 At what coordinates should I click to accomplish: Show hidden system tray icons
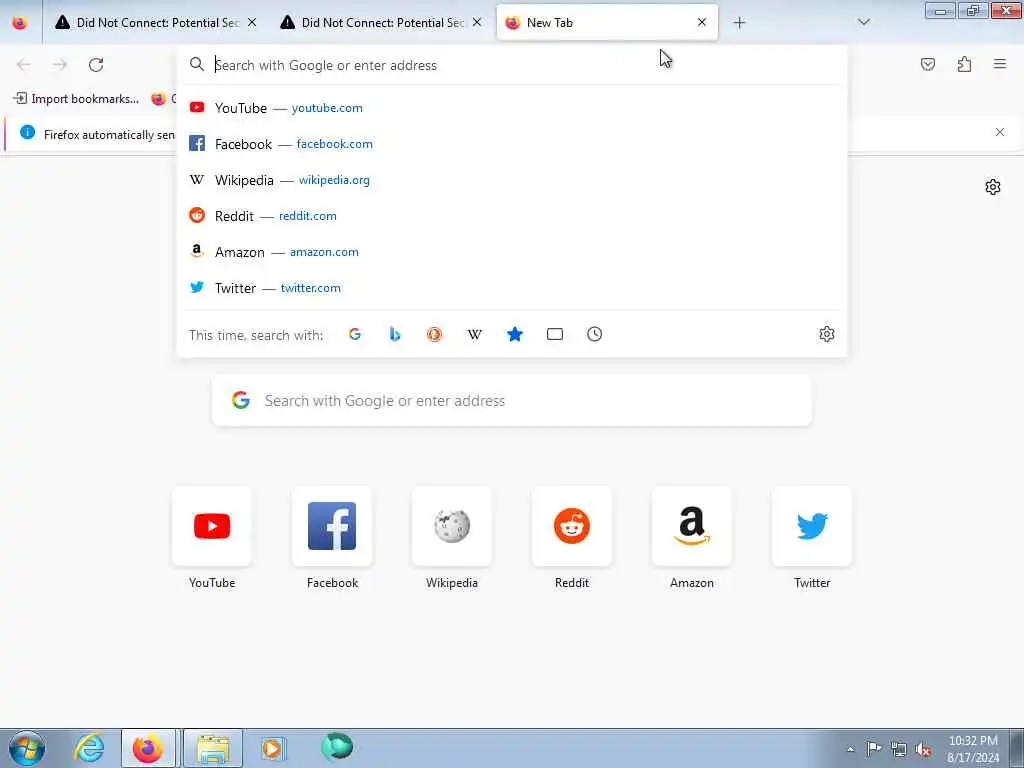pyautogui.click(x=850, y=750)
